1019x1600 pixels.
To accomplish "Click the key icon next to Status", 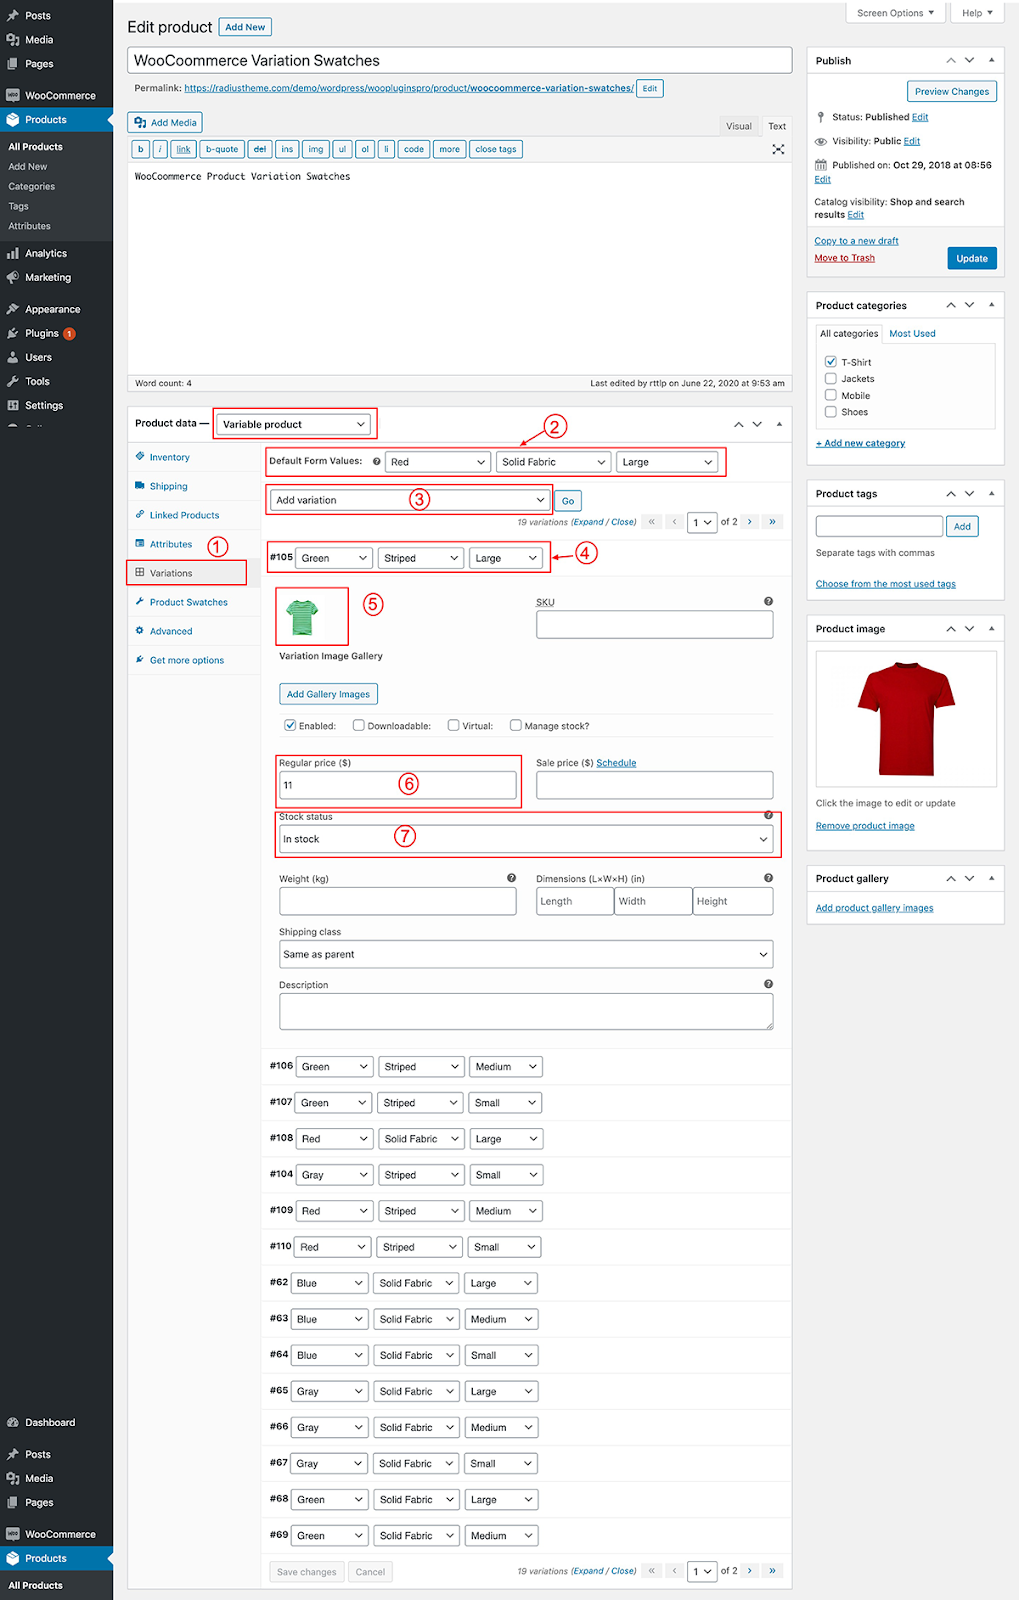I will pos(821,117).
